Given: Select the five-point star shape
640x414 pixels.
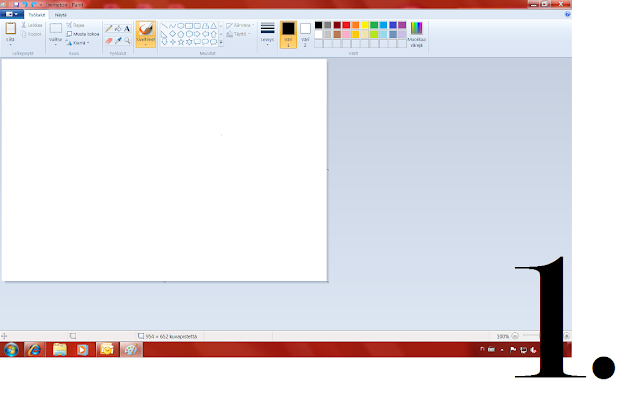Looking at the screenshot, I should click(180, 42).
